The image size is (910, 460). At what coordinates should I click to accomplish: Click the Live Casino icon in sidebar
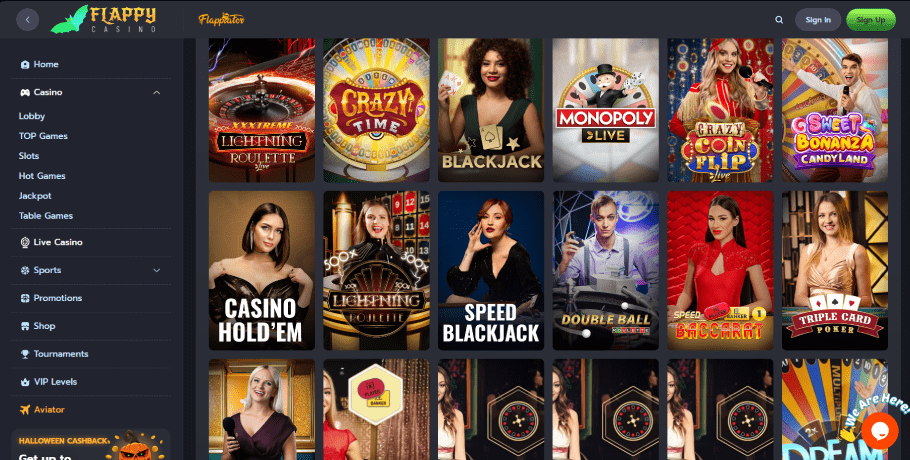point(25,242)
